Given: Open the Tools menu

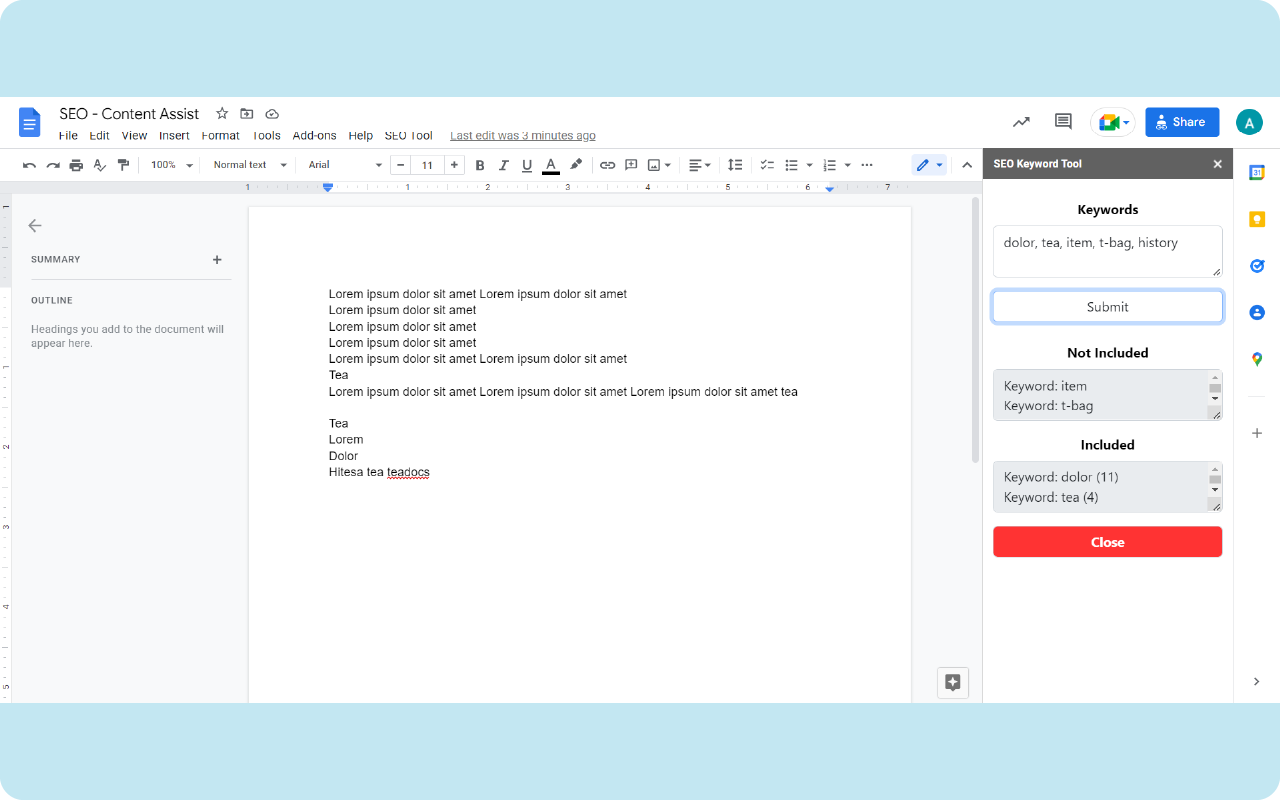Looking at the screenshot, I should (x=266, y=136).
